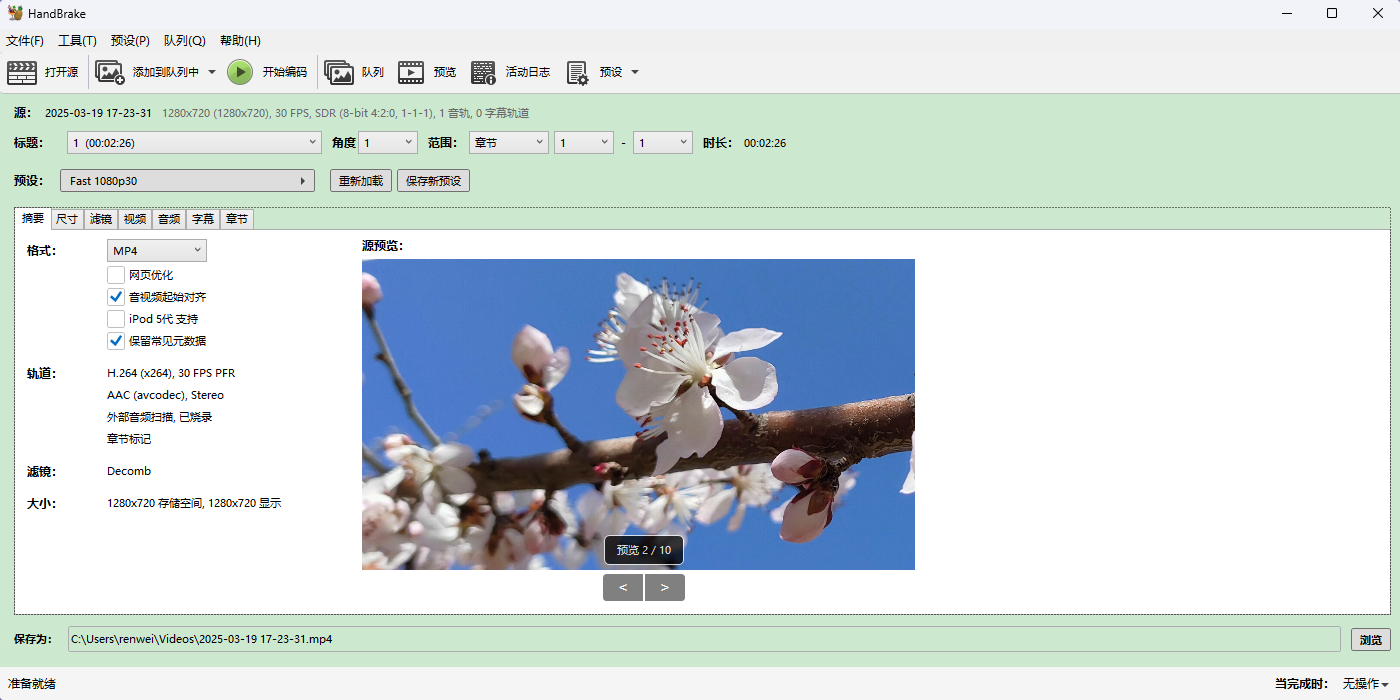1400x700 pixels.
Task: Click the Preview film icon
Action: click(411, 72)
